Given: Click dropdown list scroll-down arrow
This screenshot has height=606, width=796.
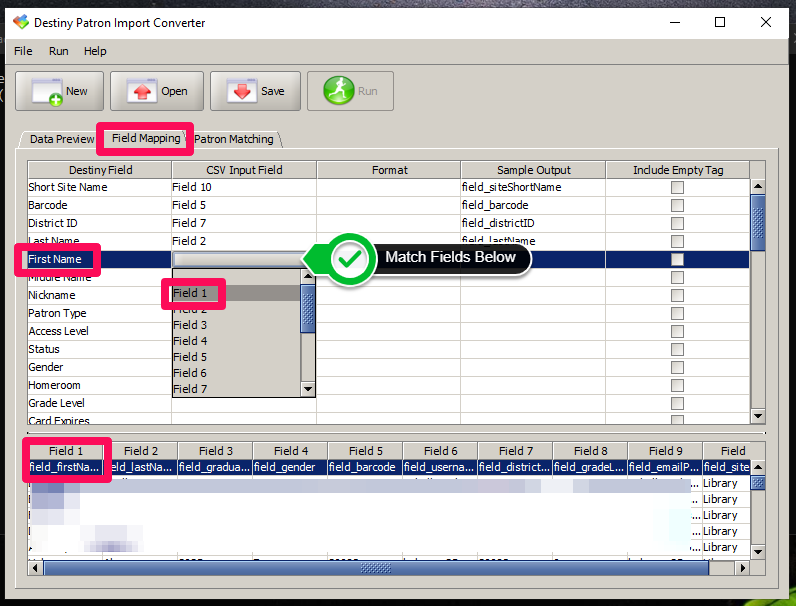Looking at the screenshot, I should 308,389.
